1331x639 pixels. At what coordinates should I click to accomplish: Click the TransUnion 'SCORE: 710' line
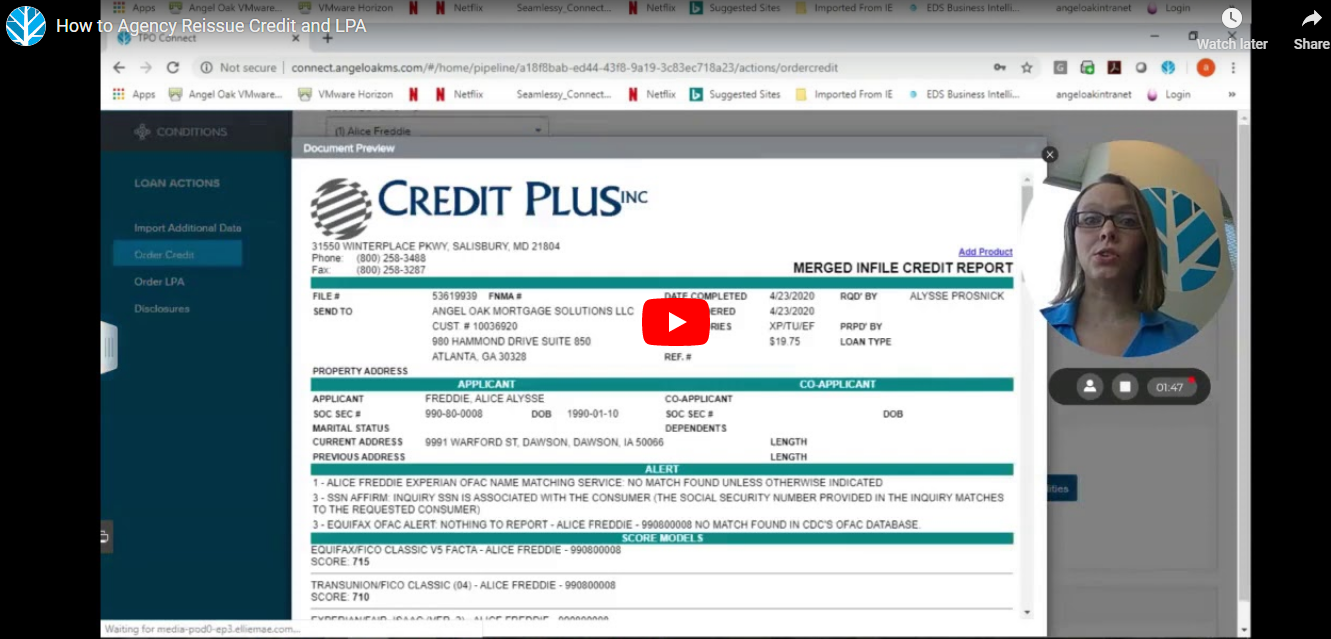(x=340, y=597)
